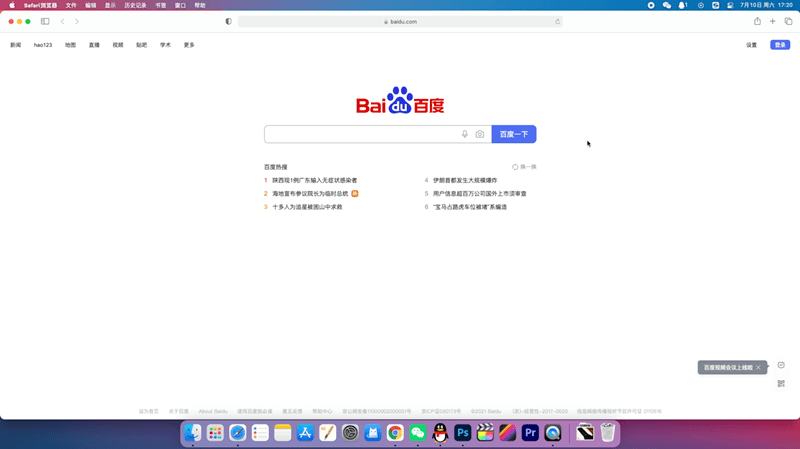This screenshot has height=449, width=800.
Task: Open hot search item number 1
Action: pos(315,180)
